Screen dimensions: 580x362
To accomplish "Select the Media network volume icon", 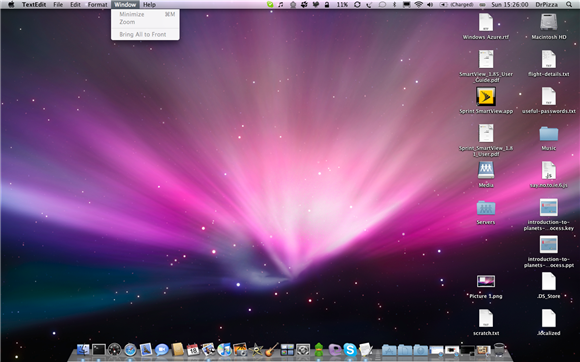I will [486, 170].
